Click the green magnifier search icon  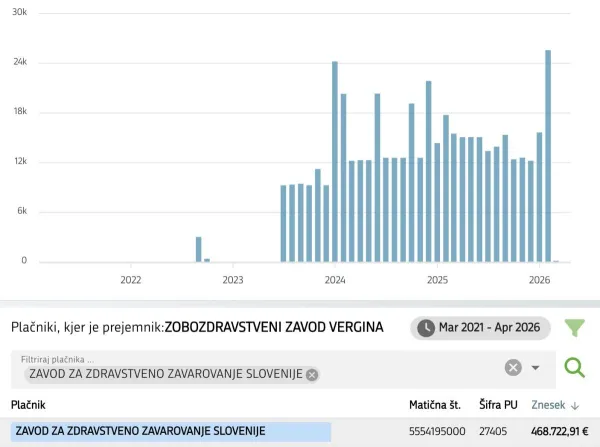pos(574,368)
